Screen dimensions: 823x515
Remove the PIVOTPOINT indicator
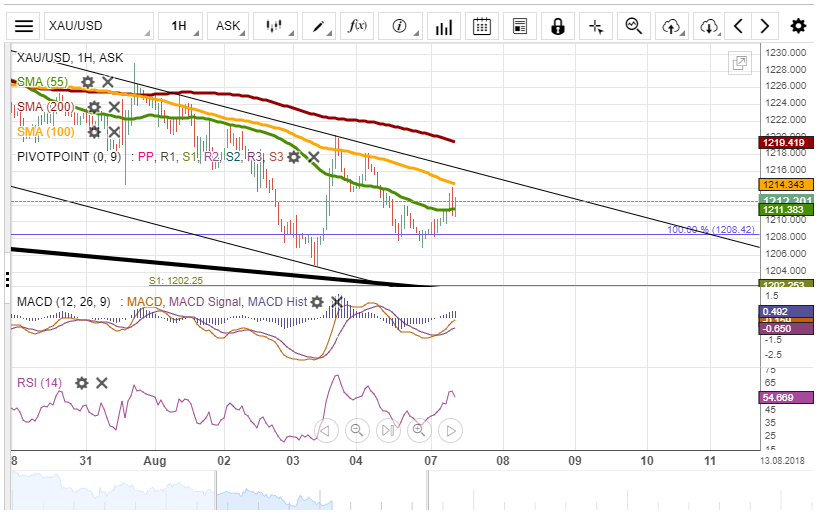[314, 157]
